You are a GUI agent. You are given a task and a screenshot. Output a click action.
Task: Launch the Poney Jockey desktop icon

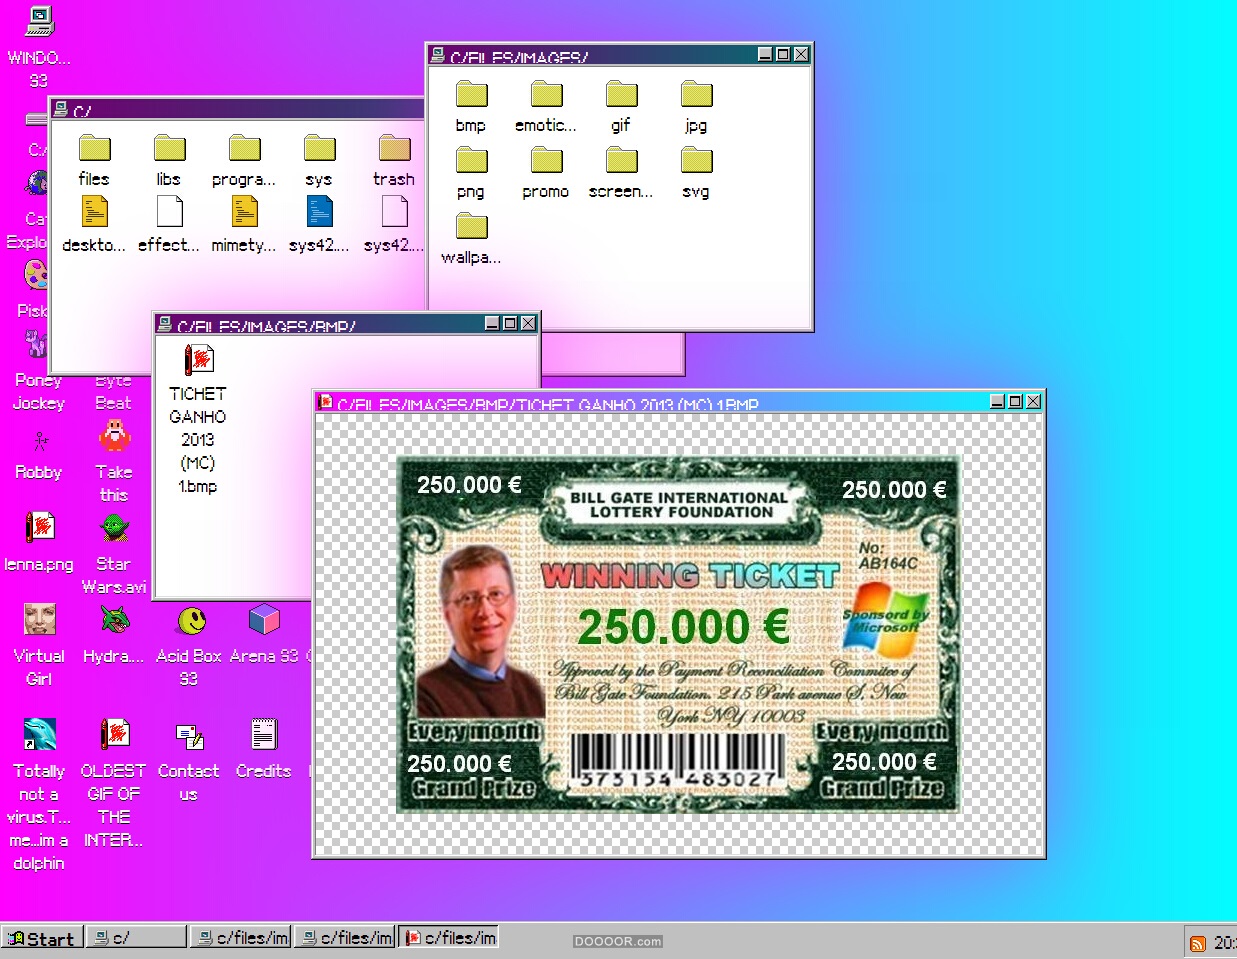pos(36,345)
